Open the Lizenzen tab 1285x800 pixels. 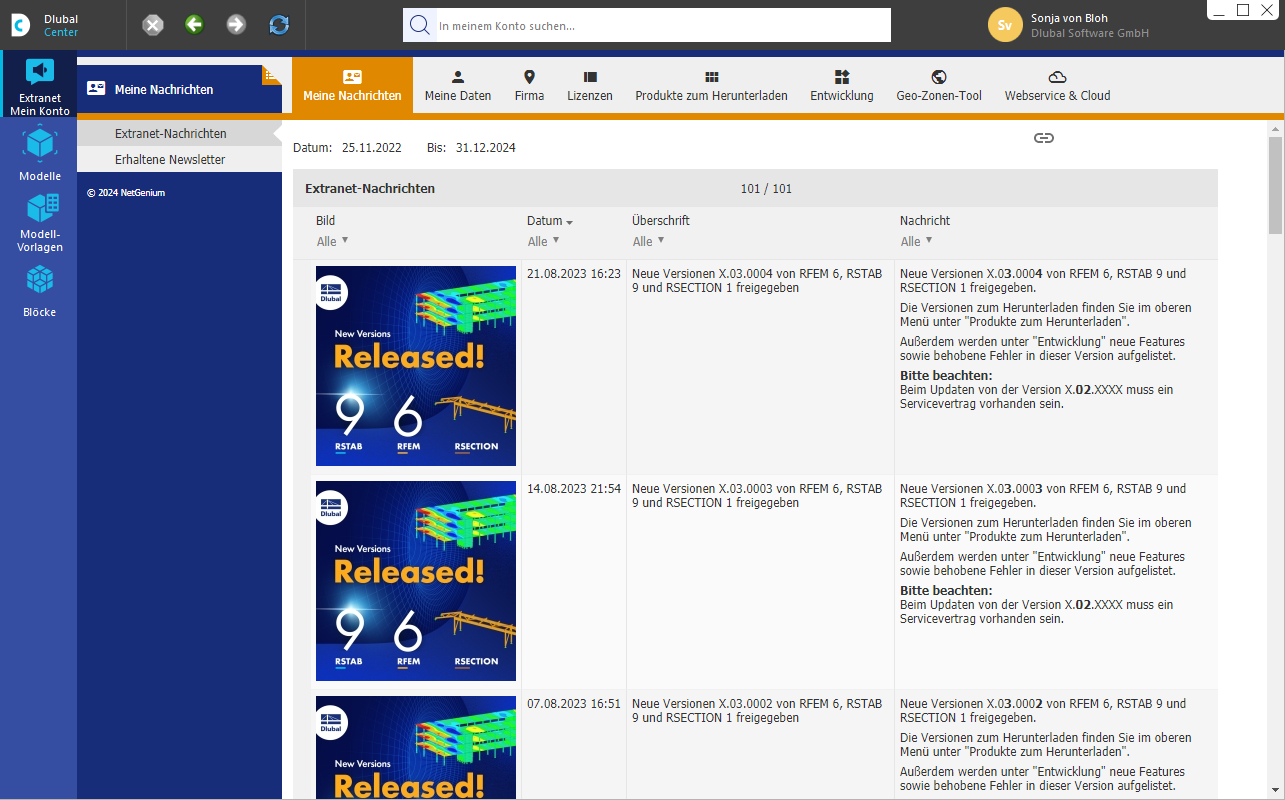589,84
